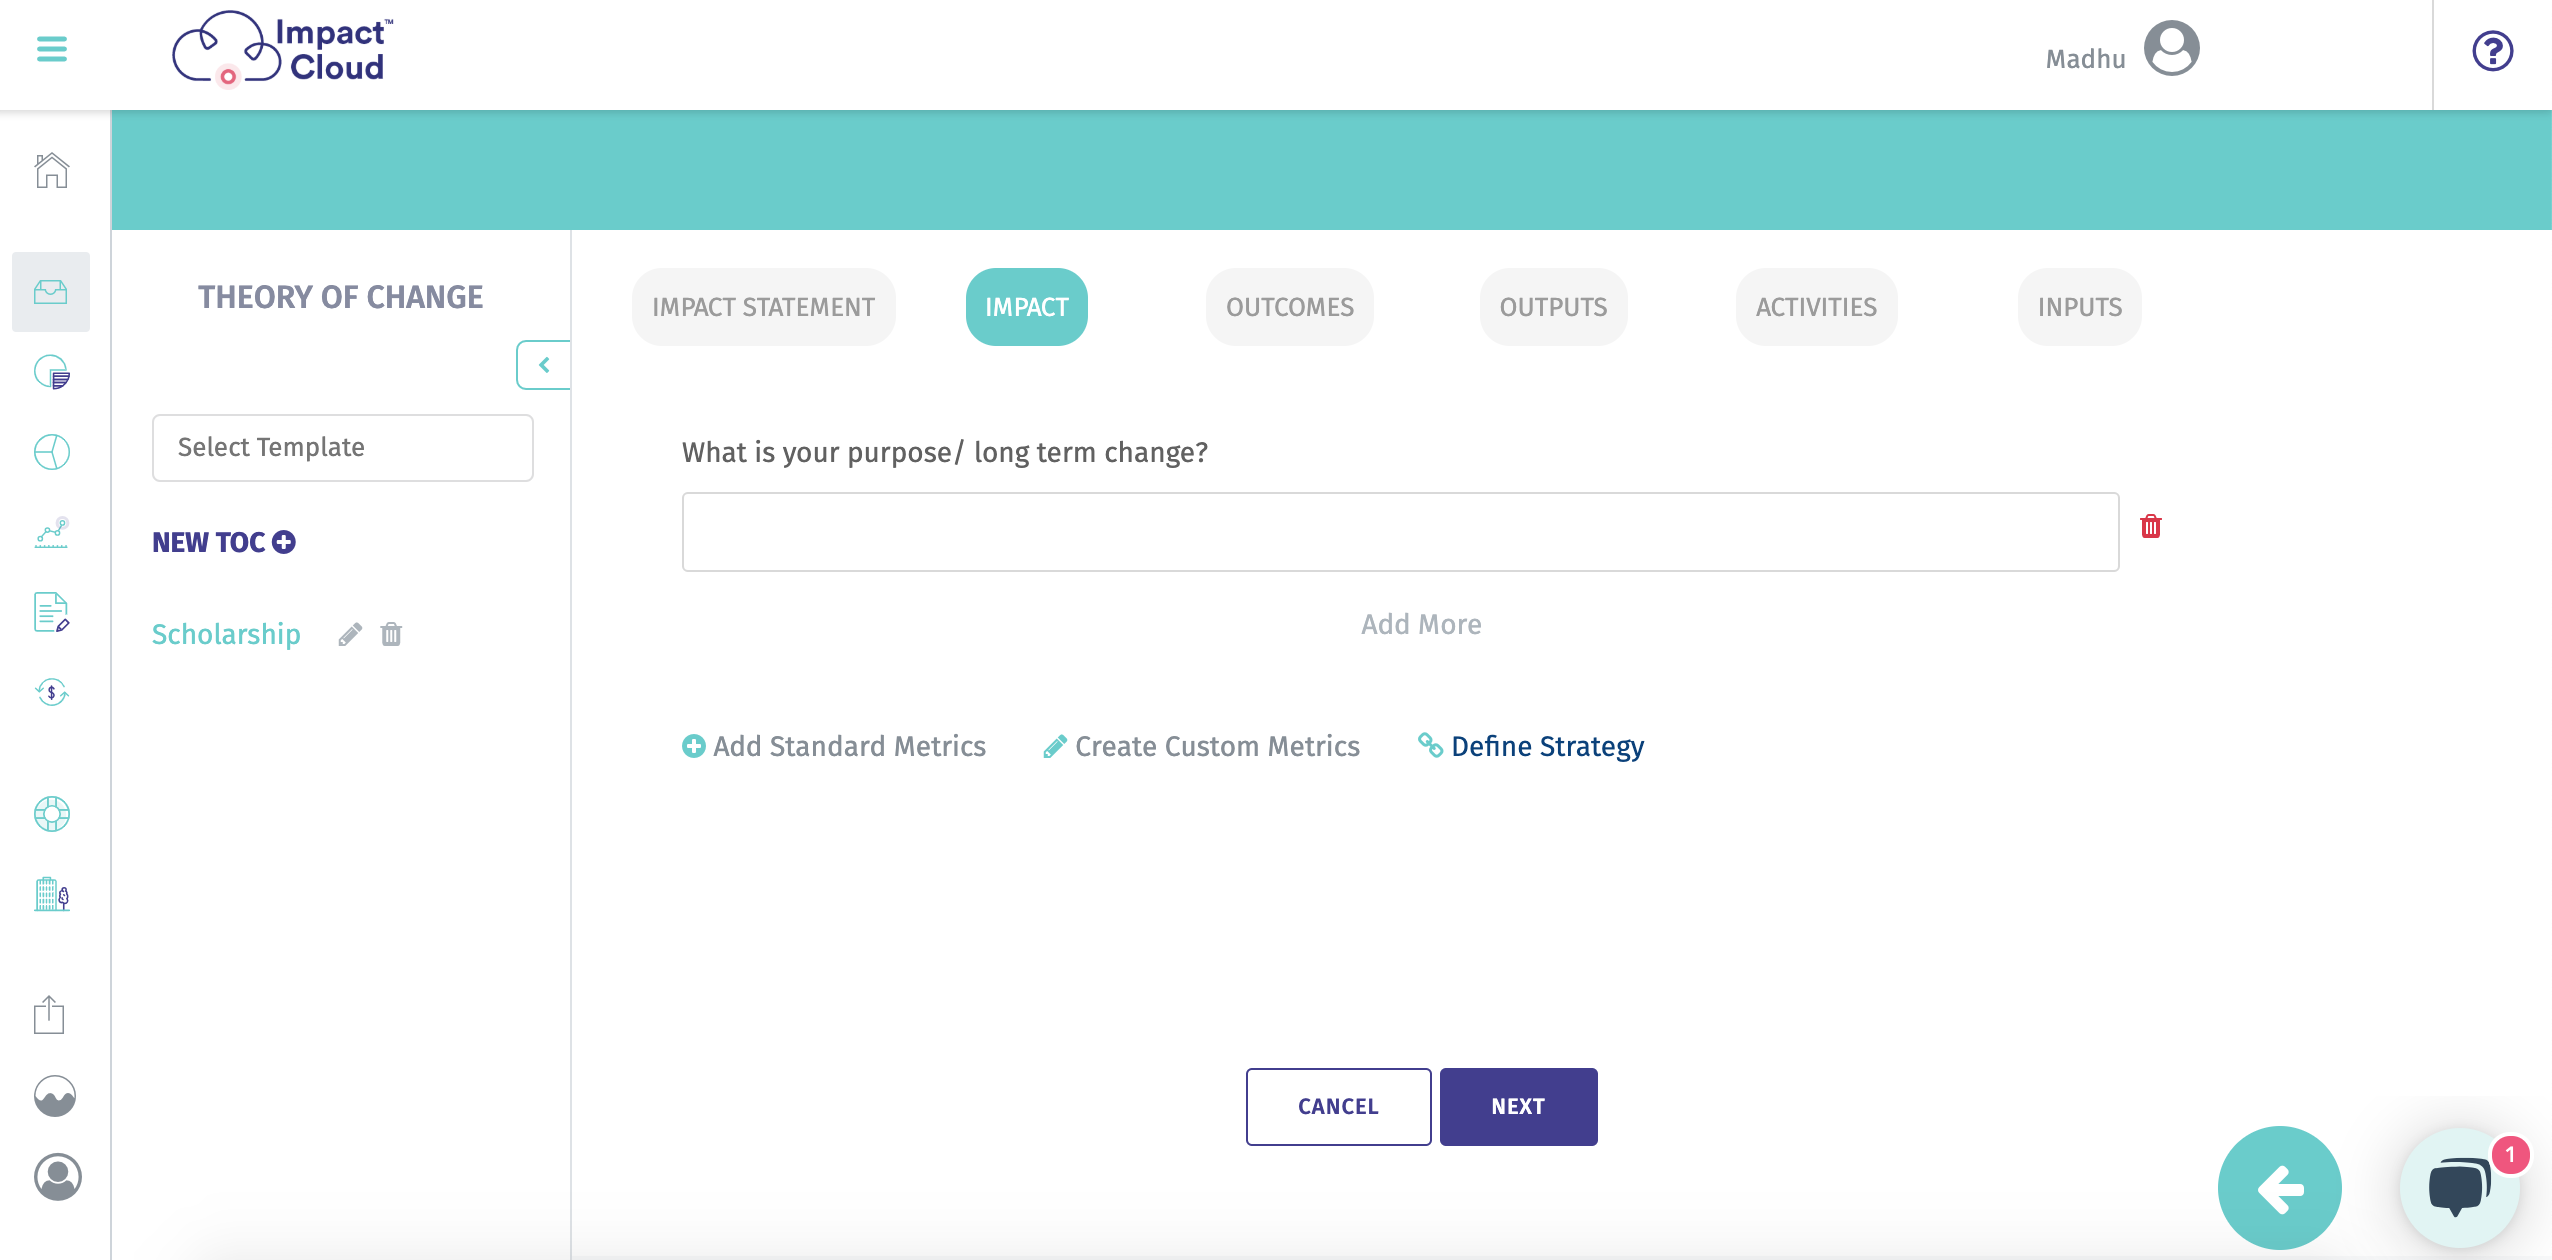2552x1260 pixels.
Task: Open the Select Template dropdown
Action: tap(343, 448)
